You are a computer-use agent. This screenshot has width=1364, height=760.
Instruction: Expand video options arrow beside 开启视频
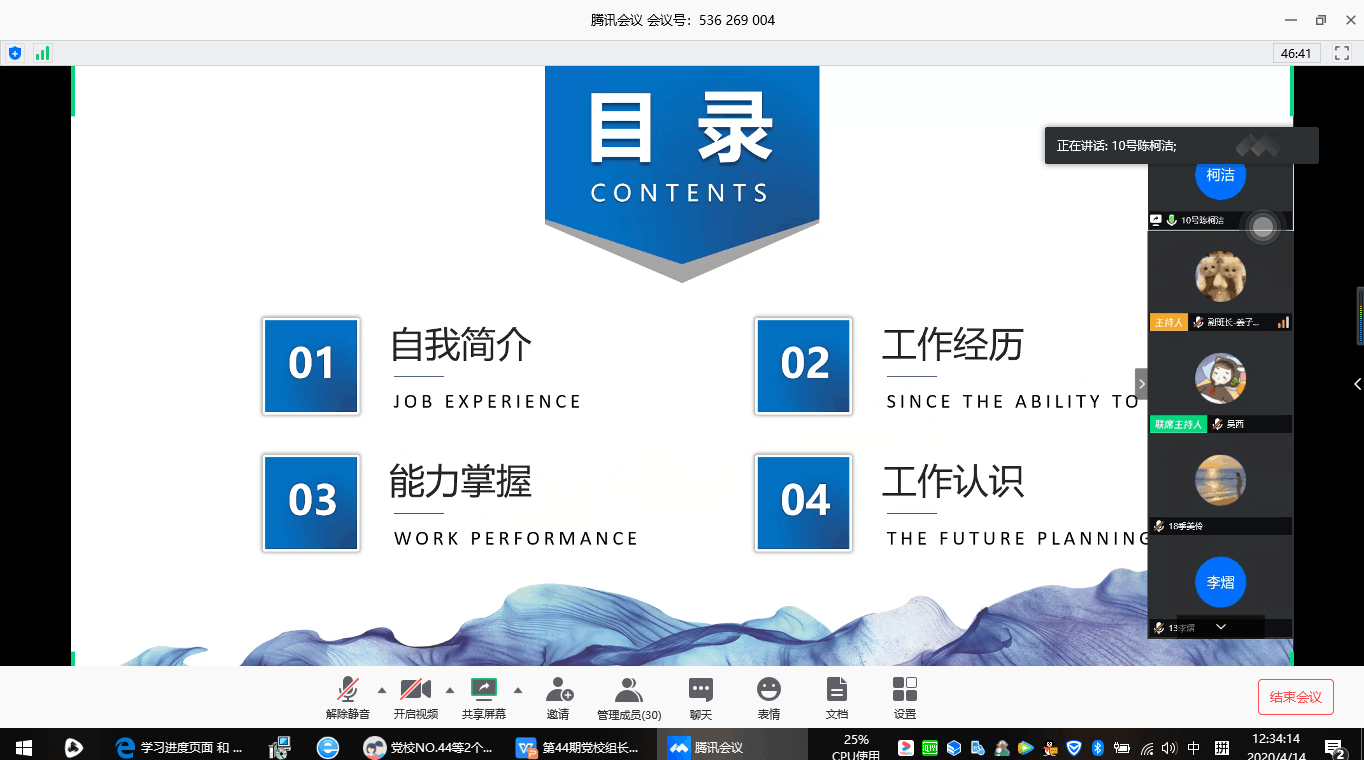point(449,689)
